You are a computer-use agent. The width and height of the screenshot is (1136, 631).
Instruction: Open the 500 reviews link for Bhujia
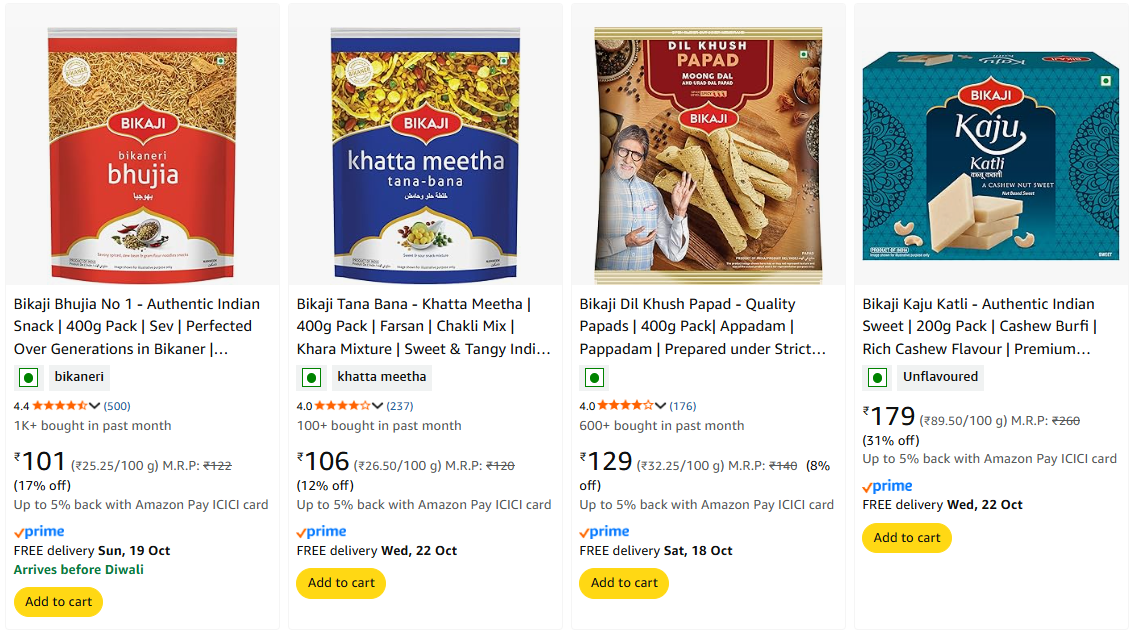(117, 406)
